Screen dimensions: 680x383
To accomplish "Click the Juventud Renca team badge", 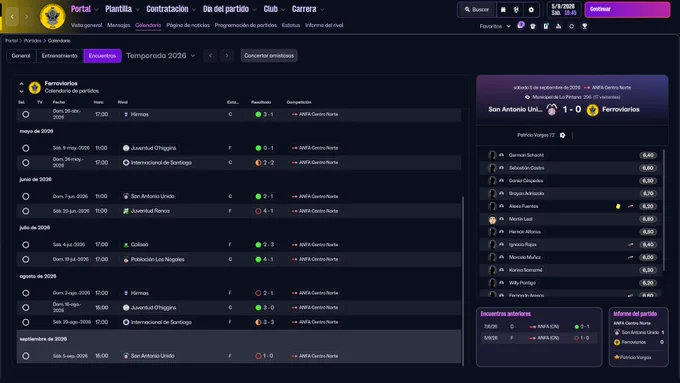I will (126, 211).
